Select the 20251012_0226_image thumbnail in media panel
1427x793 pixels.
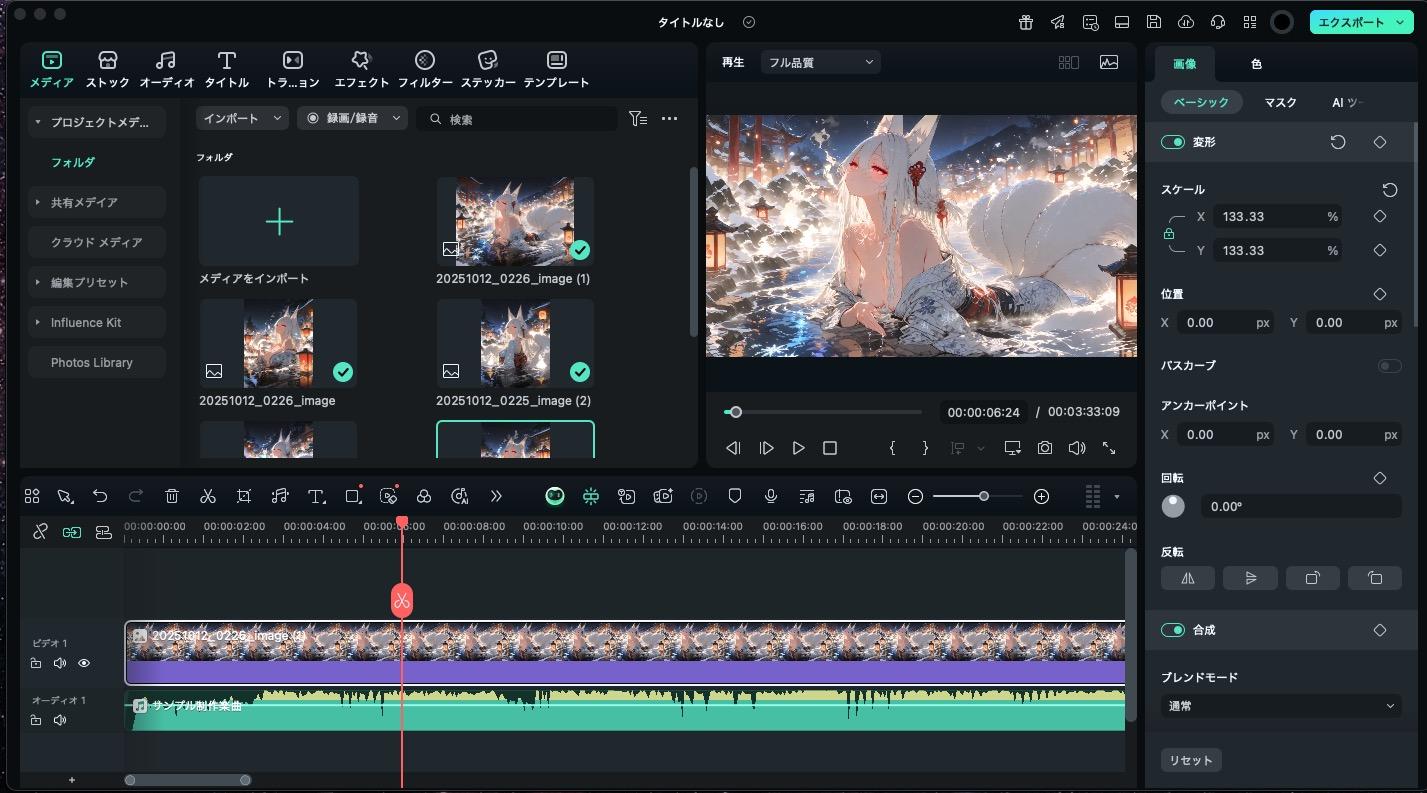(x=278, y=343)
